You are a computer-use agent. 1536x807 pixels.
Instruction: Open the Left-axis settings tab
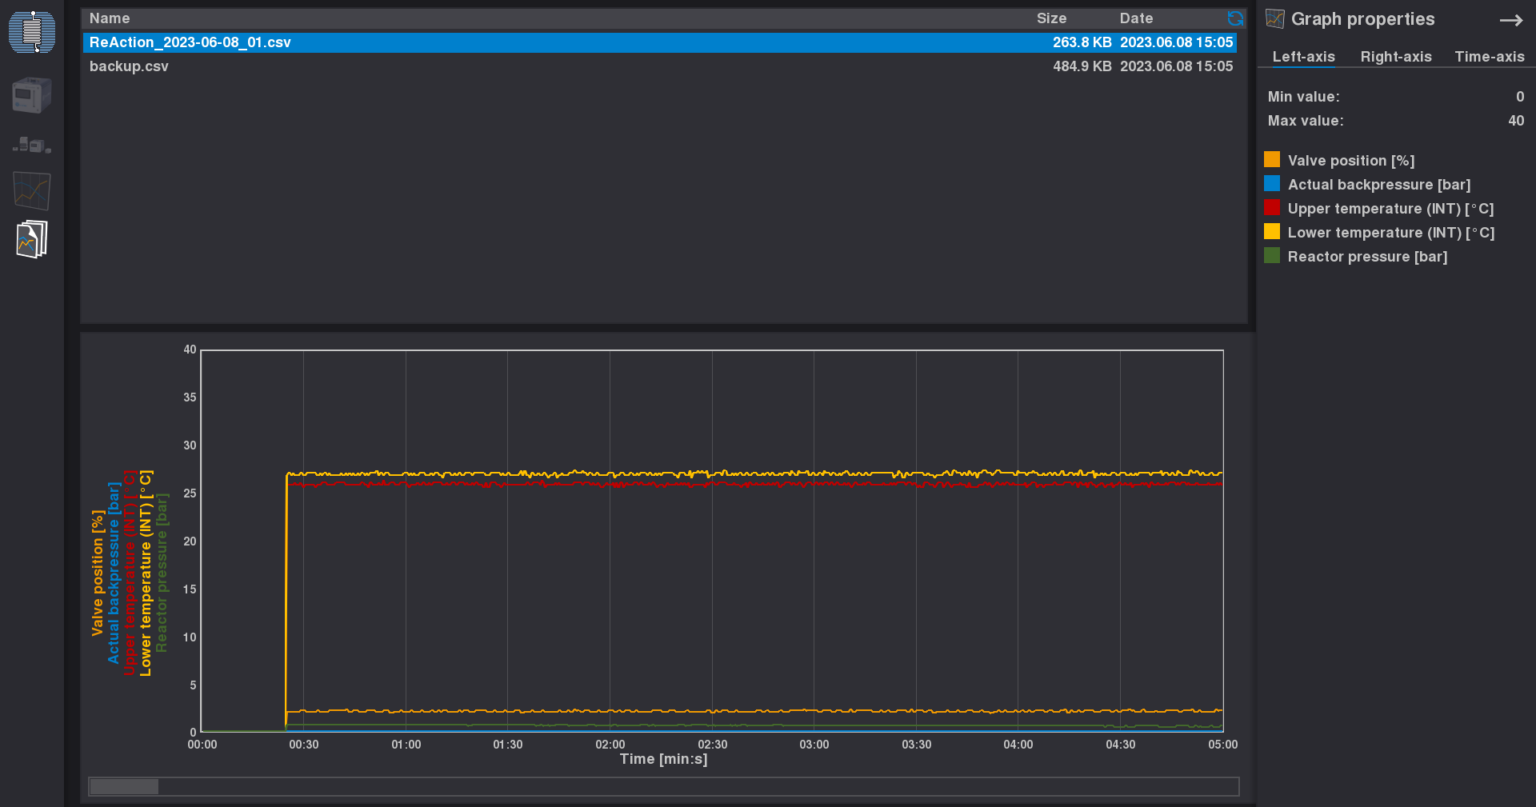pyautogui.click(x=1302, y=57)
